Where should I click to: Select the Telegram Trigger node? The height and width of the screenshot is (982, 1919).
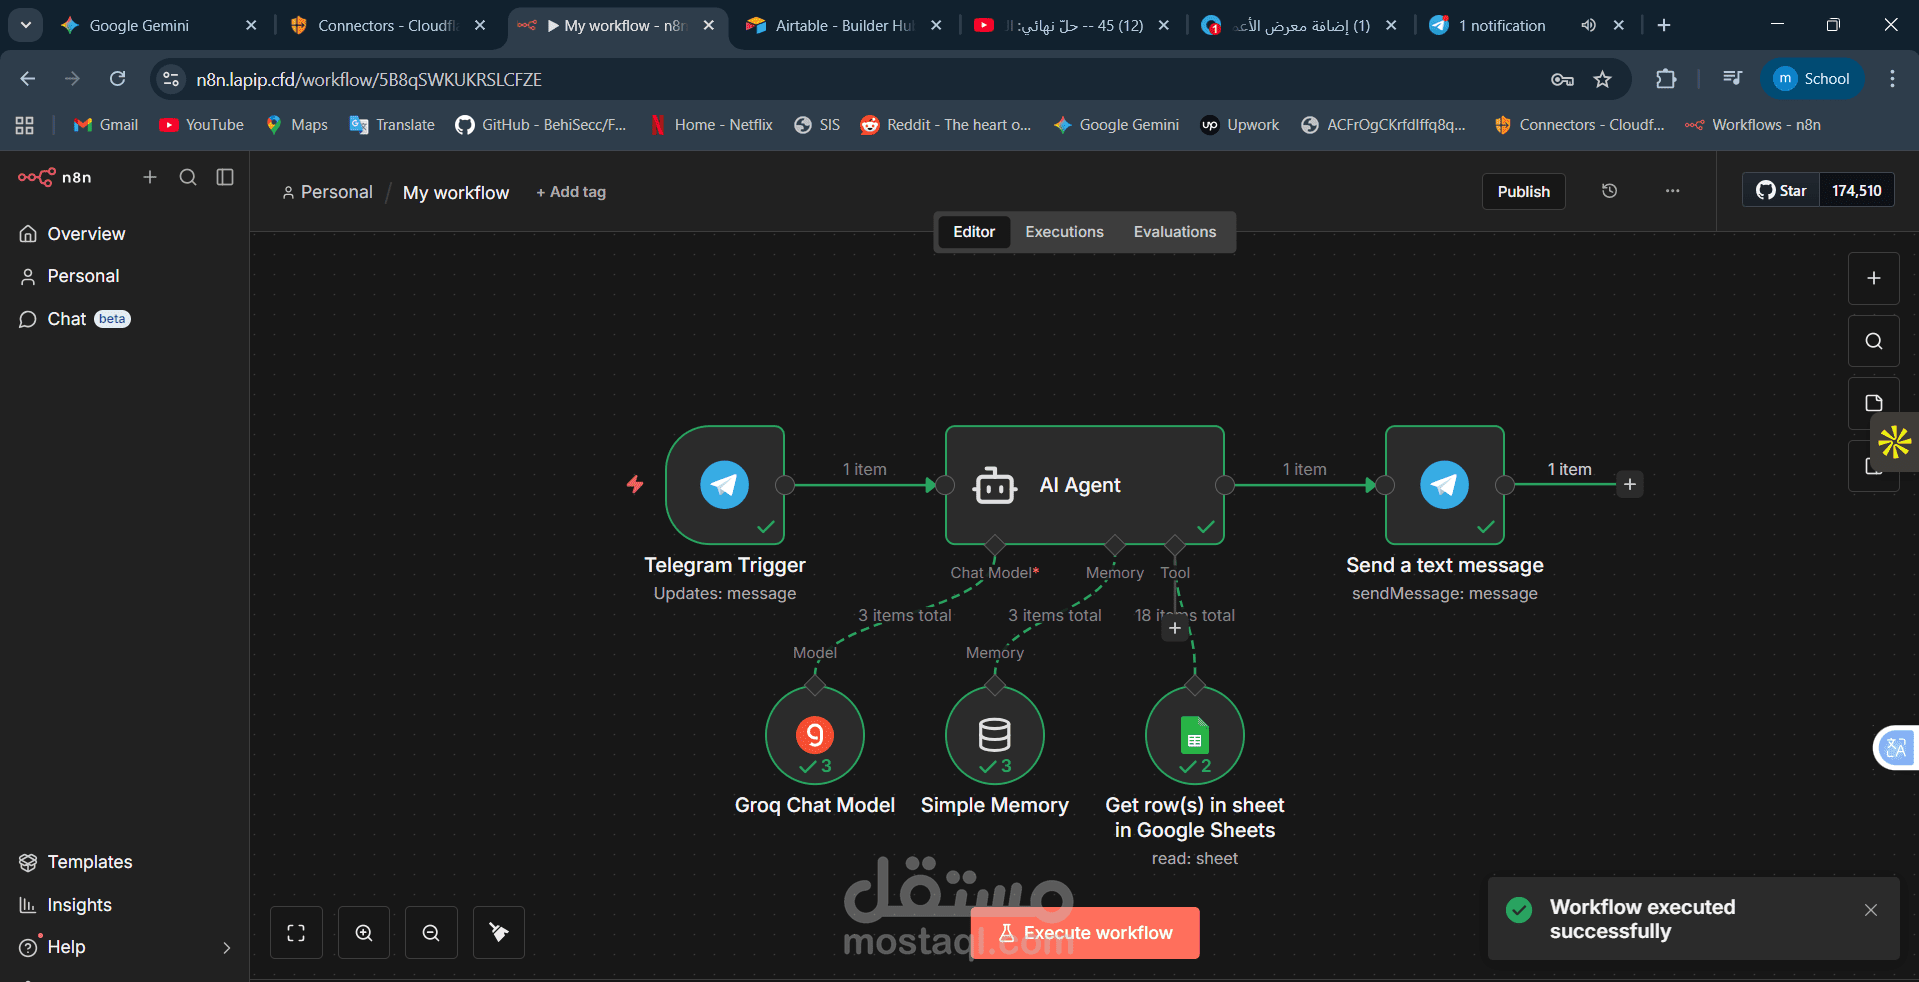725,485
